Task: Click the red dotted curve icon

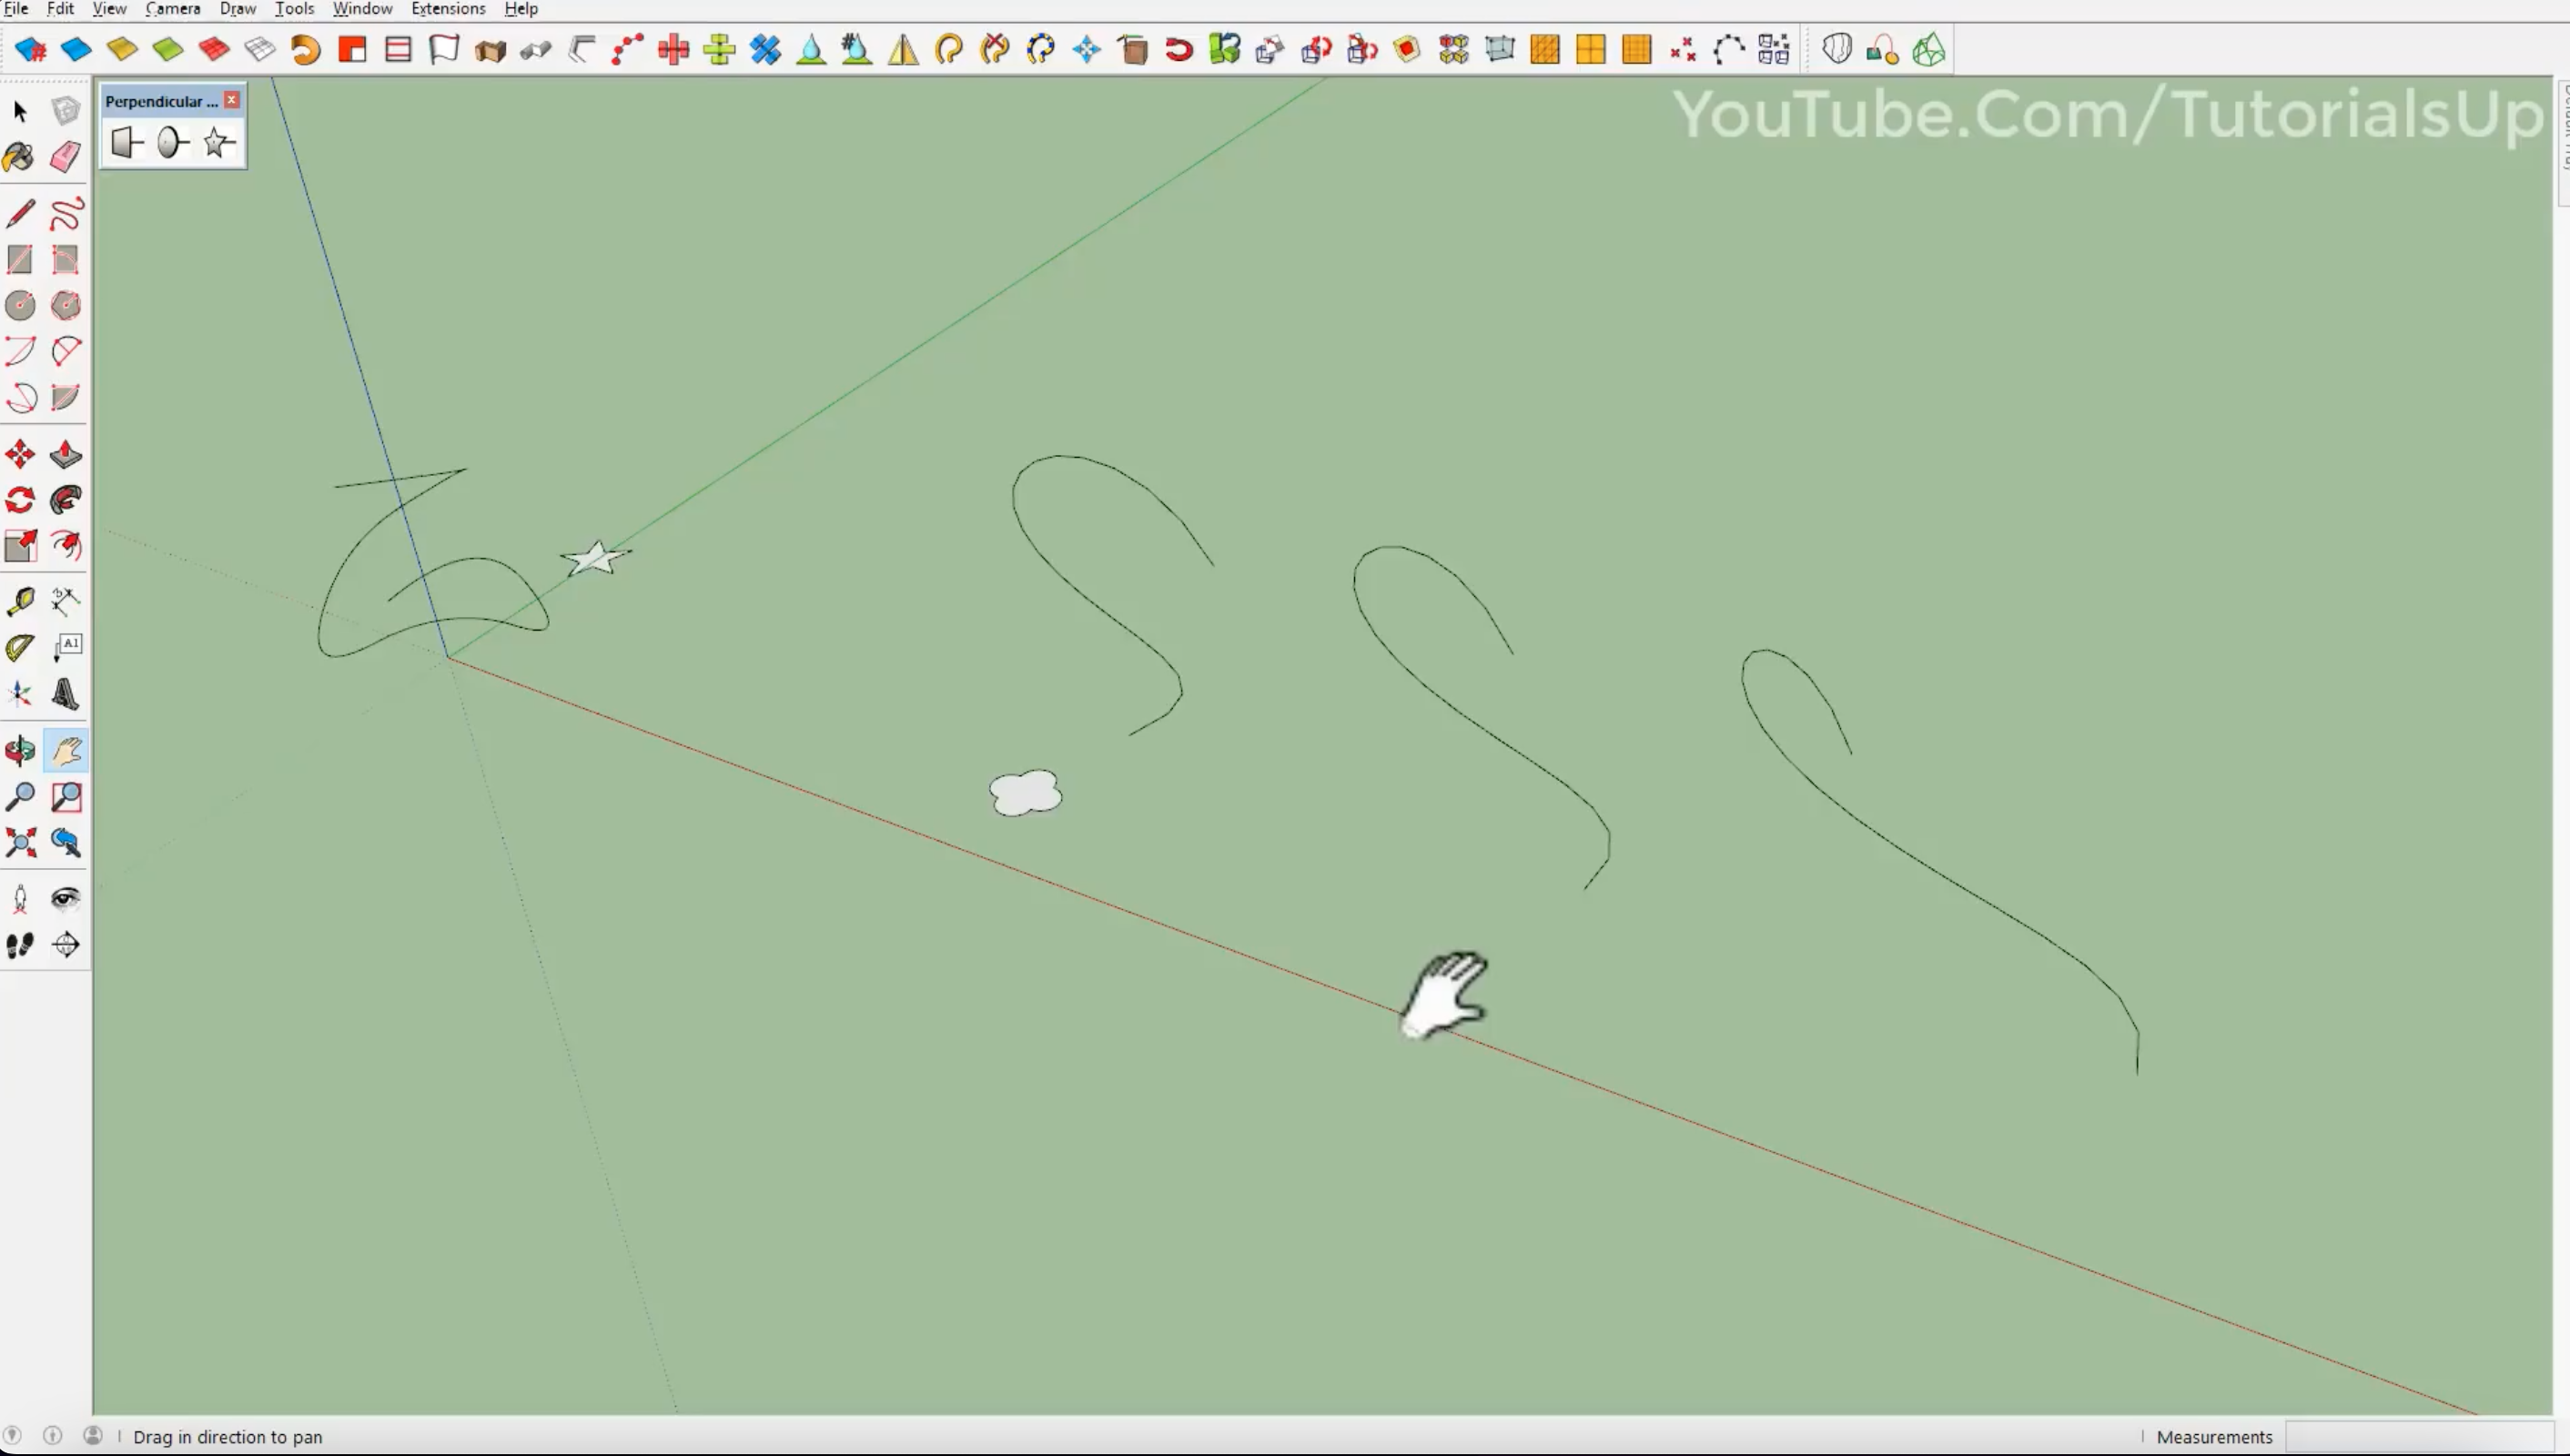Action: coord(627,49)
